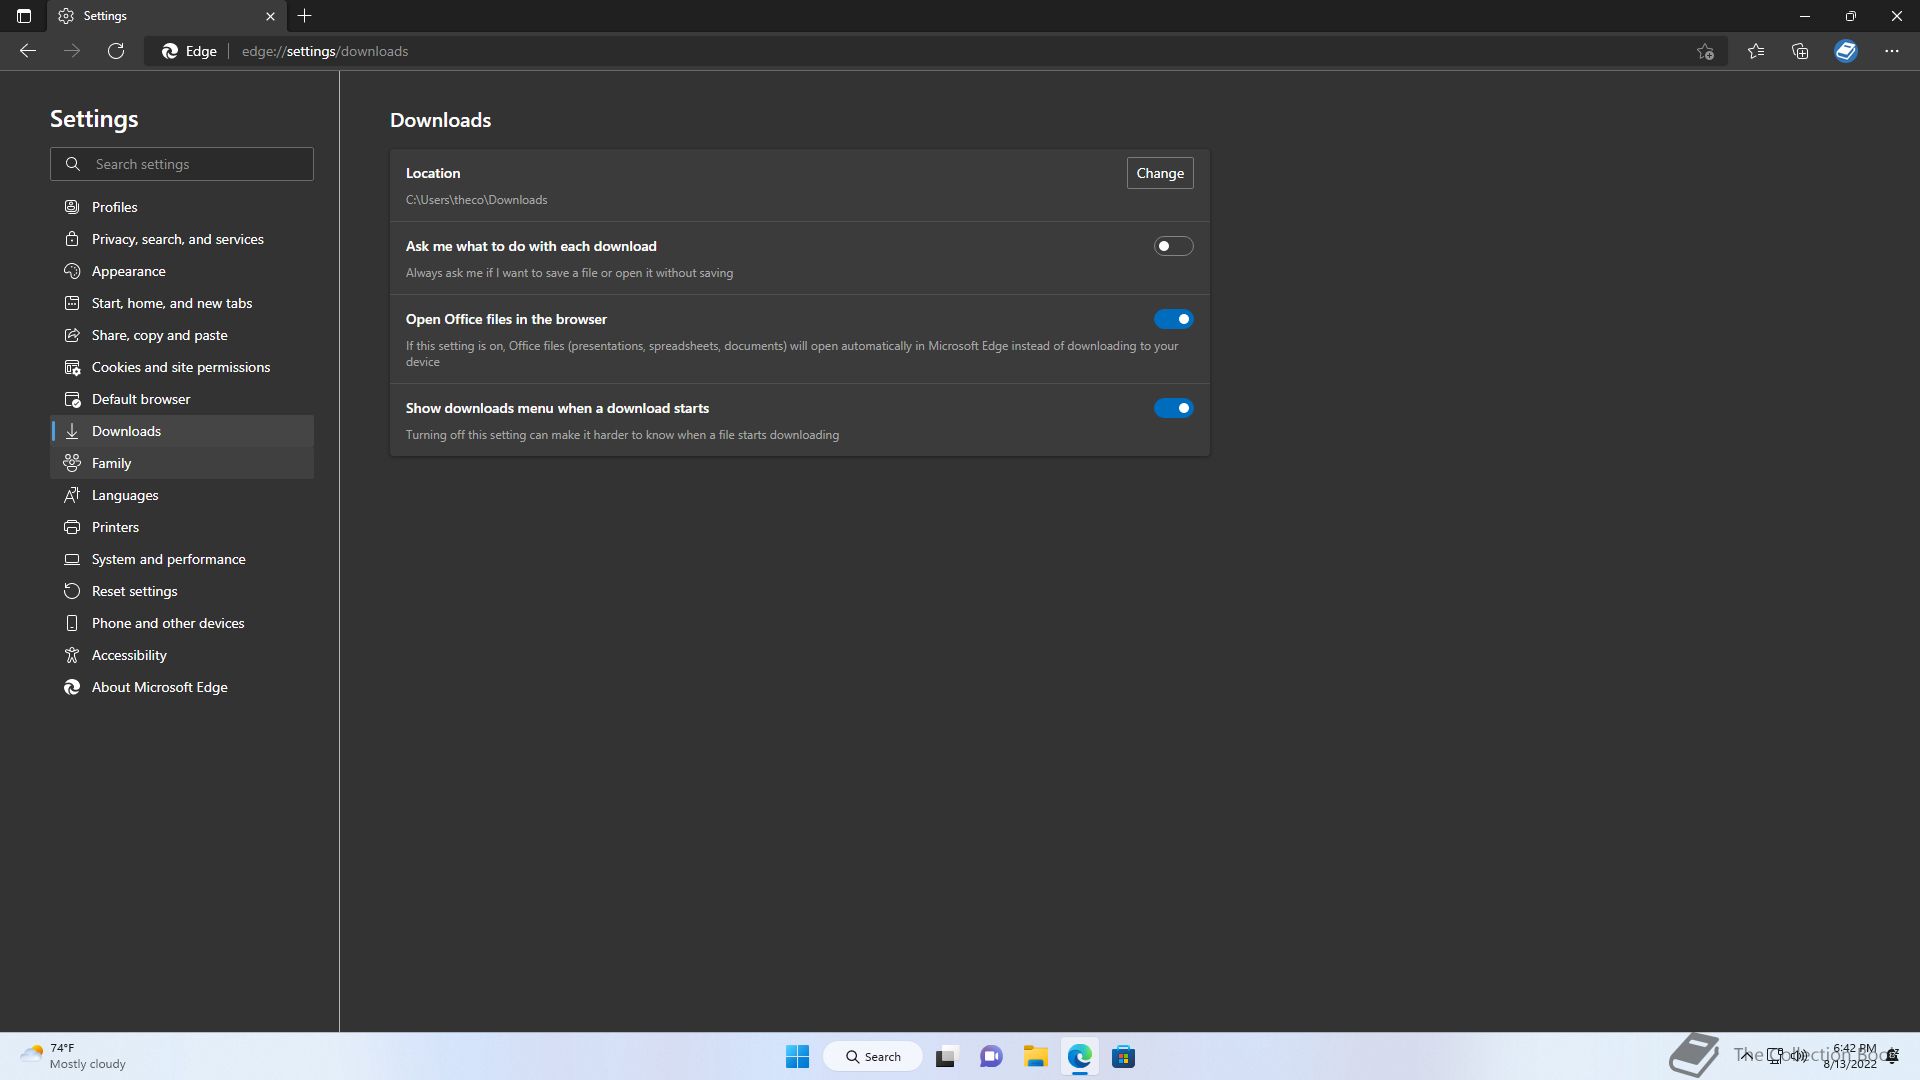Open the weather widget Mostly cloudy
1920x1080 pixels.
tap(73, 1056)
